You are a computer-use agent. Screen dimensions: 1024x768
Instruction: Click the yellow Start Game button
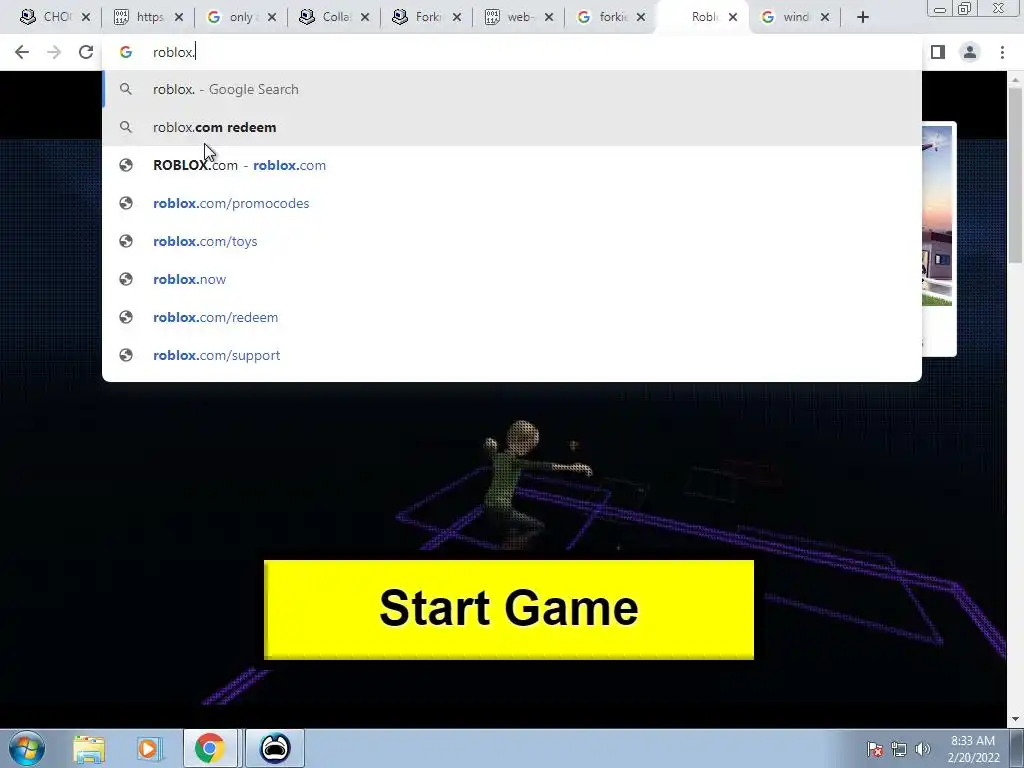509,609
